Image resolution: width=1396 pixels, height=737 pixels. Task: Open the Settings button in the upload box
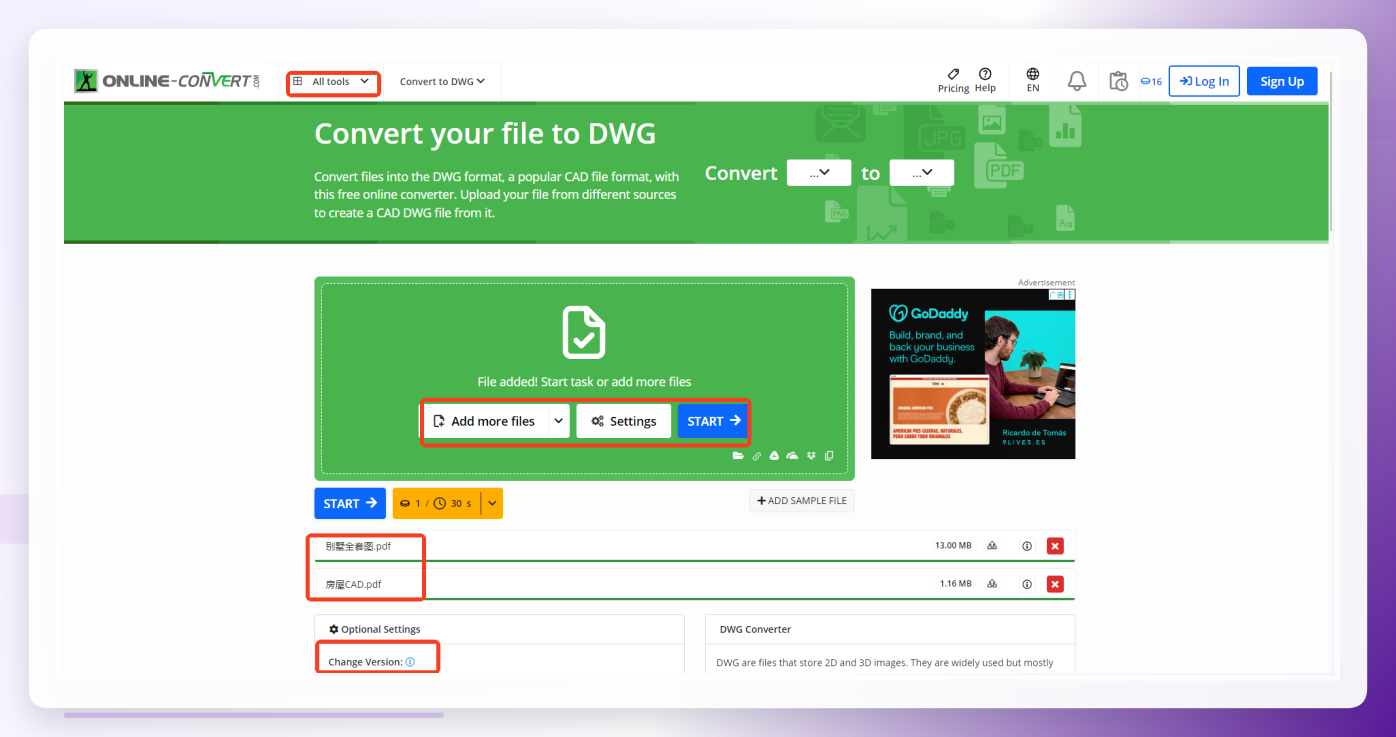(x=623, y=421)
